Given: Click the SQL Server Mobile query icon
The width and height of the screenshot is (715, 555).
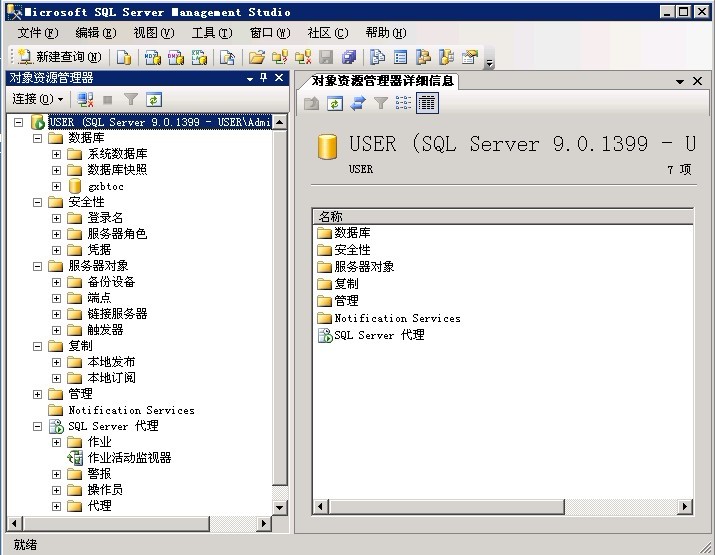Looking at the screenshot, I should coord(227,57).
